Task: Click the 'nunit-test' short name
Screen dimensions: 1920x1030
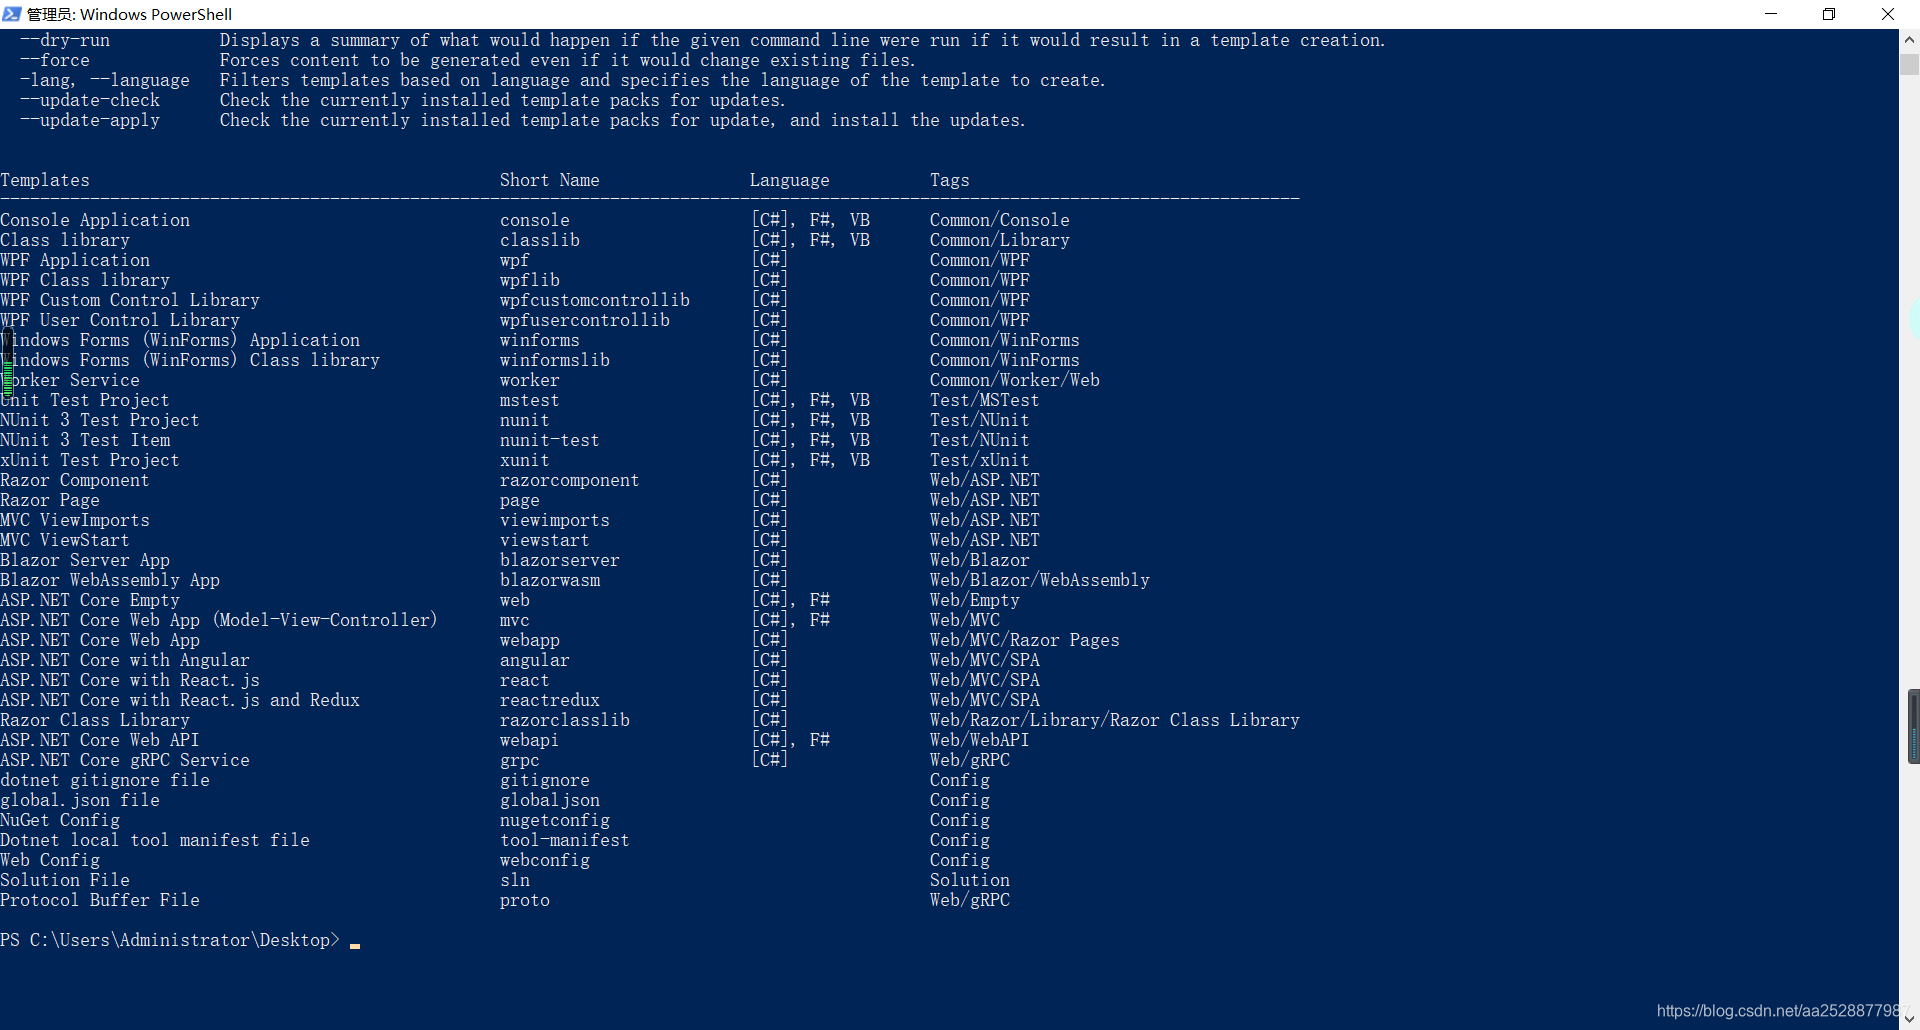Action: coord(550,440)
